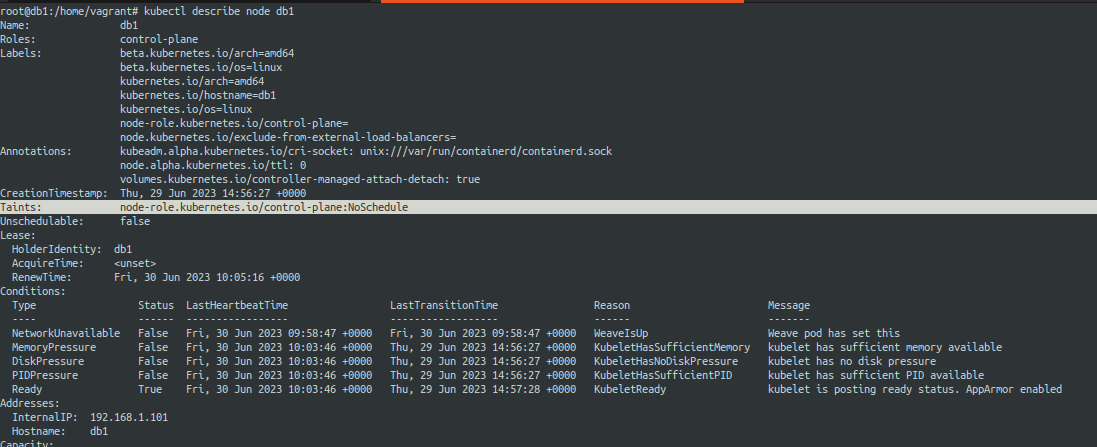Click the Weave pod has set this message
Screen dimensions: 1097x447
(833, 333)
